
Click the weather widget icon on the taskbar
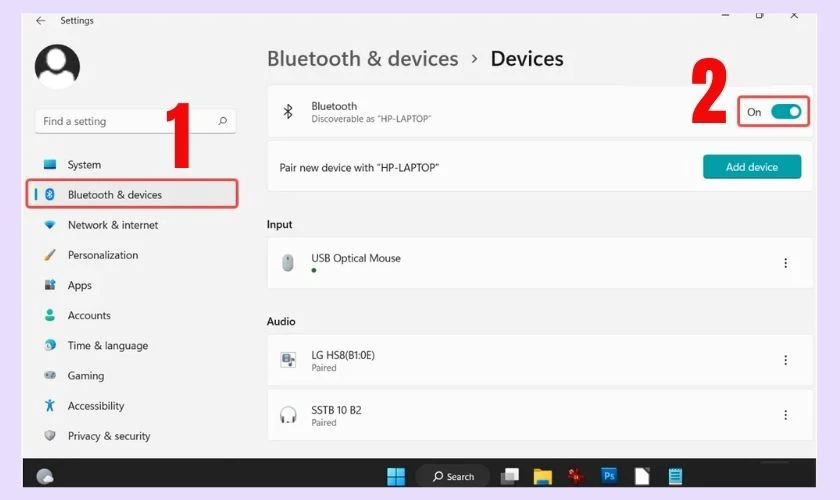click(x=45, y=476)
